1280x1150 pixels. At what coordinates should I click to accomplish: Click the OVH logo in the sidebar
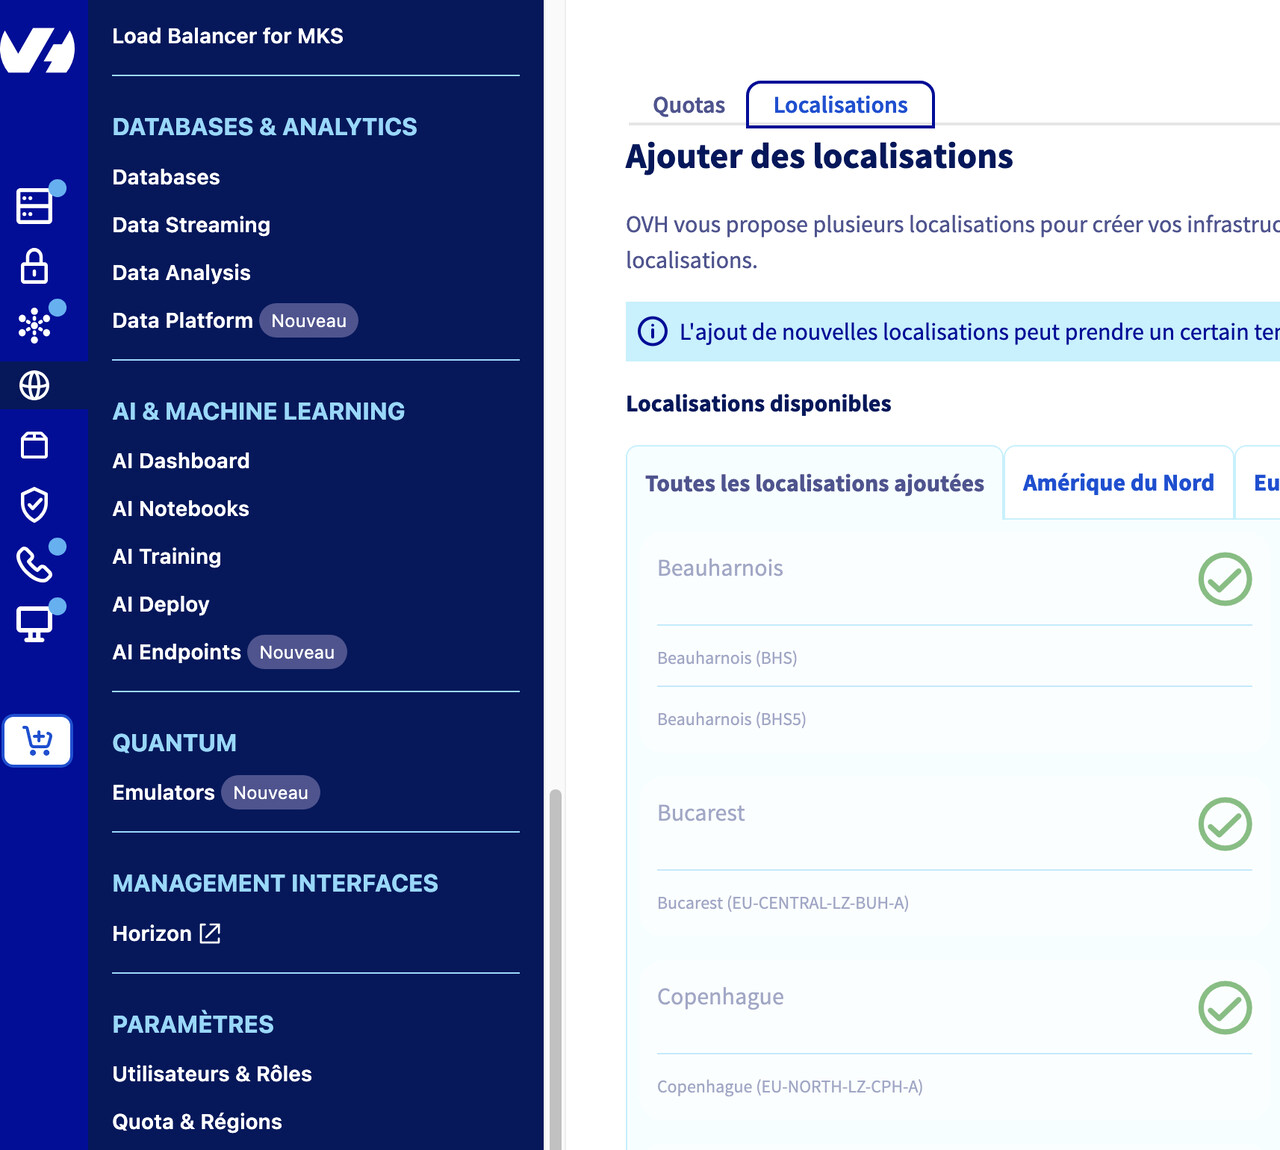click(38, 50)
